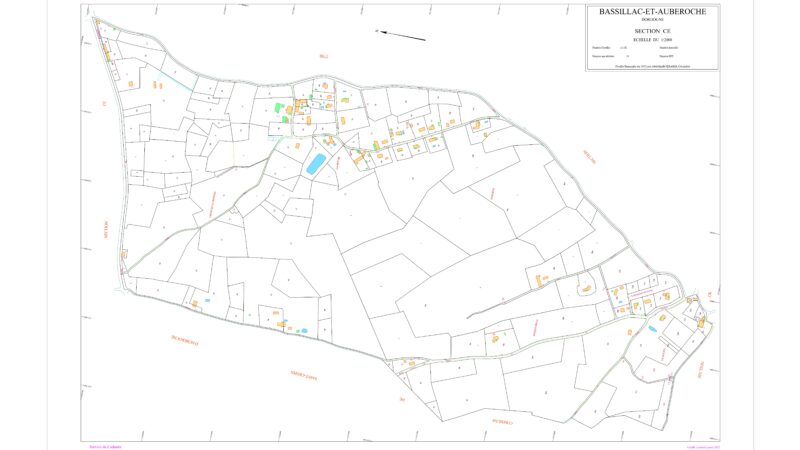Click the bottom info line in title block
Screen dimensions: 800x450
[x=651, y=66]
